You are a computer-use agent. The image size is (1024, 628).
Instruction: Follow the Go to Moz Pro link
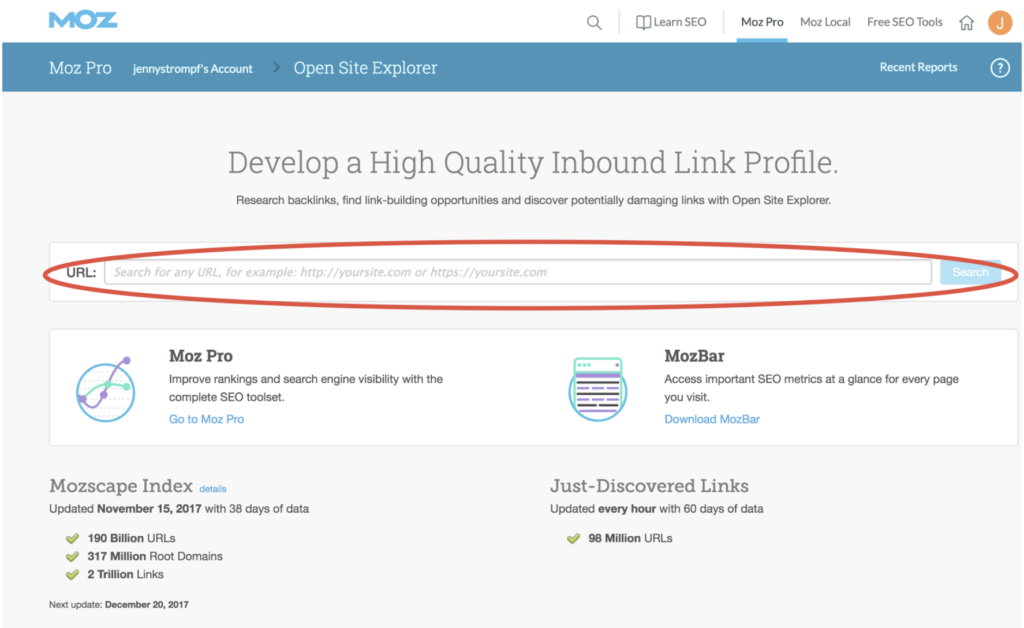[x=206, y=419]
